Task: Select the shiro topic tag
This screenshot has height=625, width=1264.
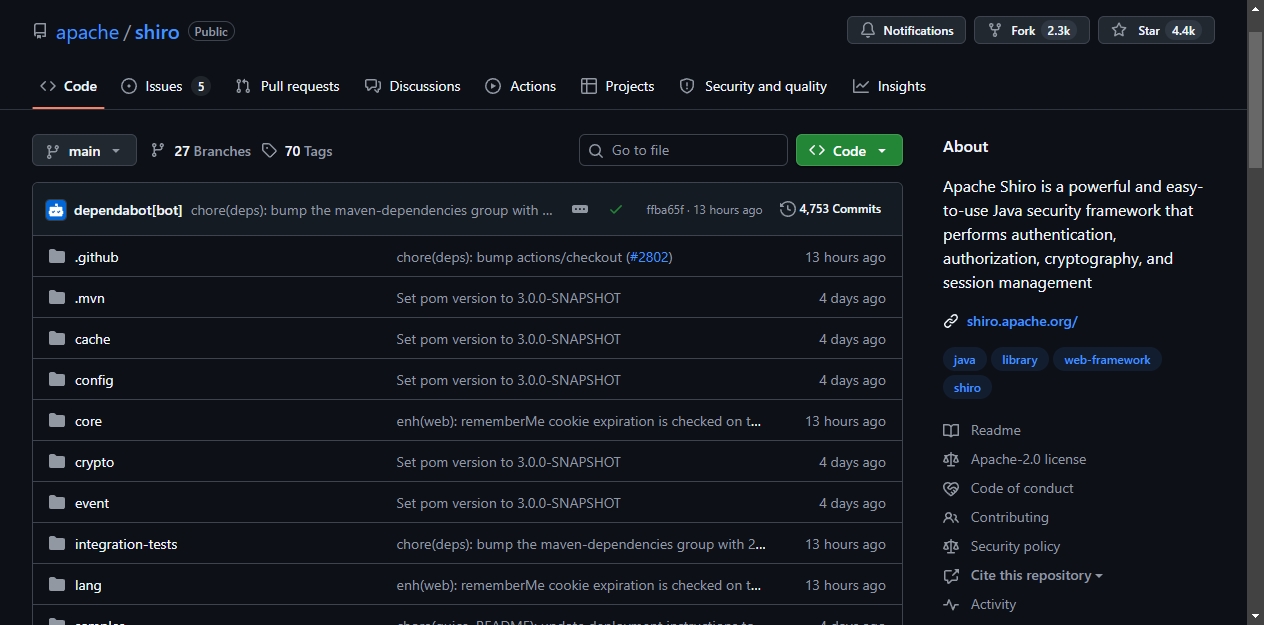Action: point(967,388)
